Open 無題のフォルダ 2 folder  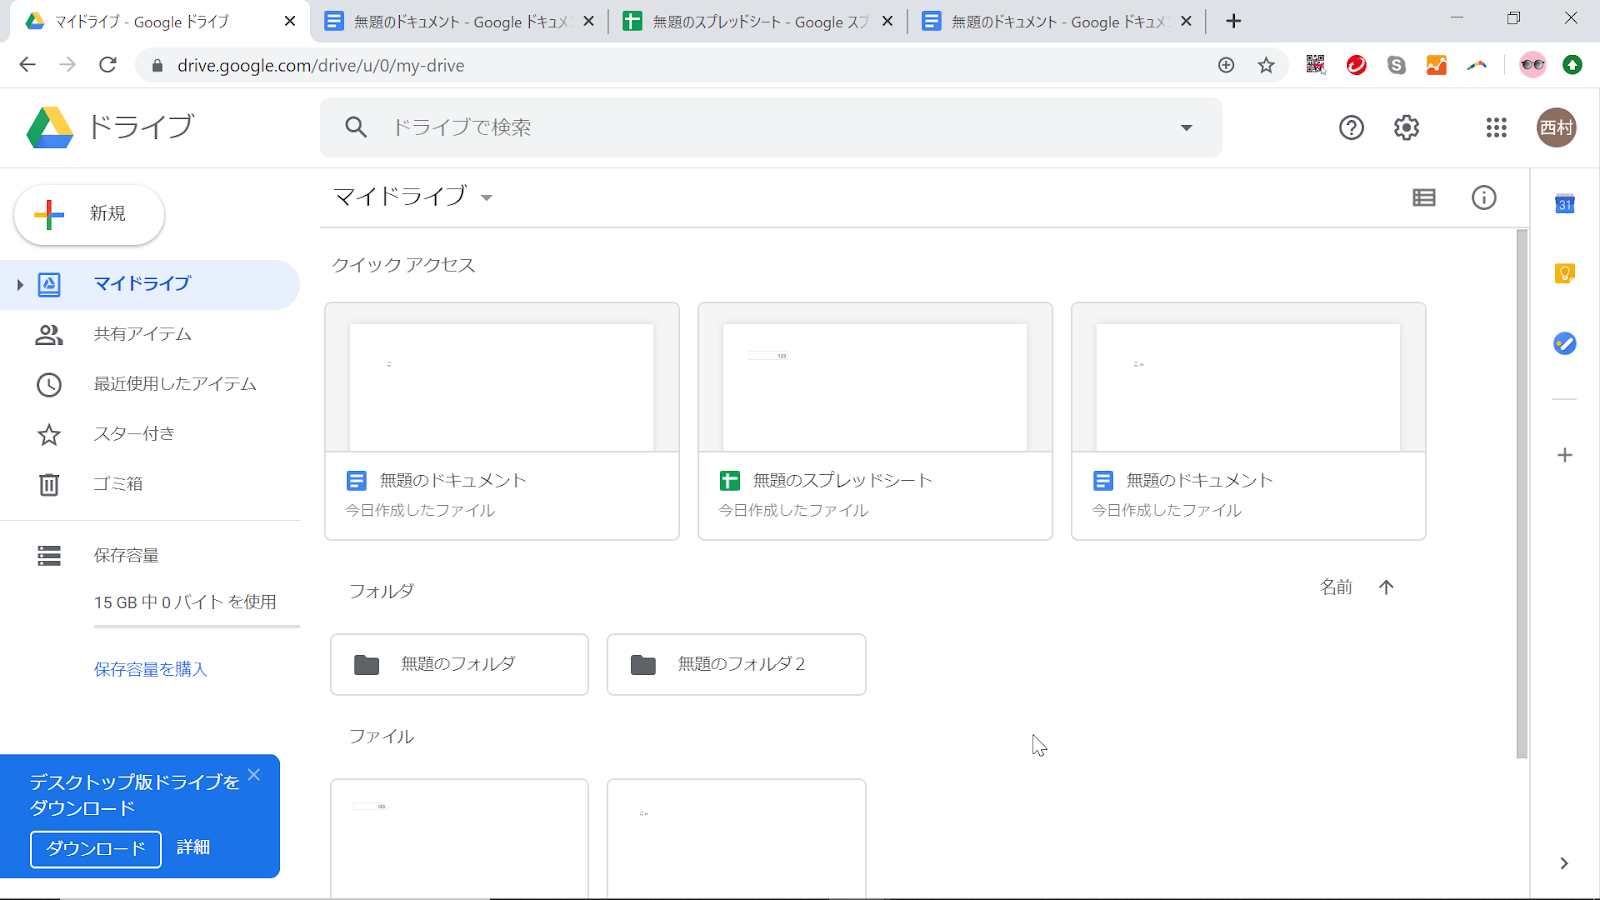click(736, 664)
